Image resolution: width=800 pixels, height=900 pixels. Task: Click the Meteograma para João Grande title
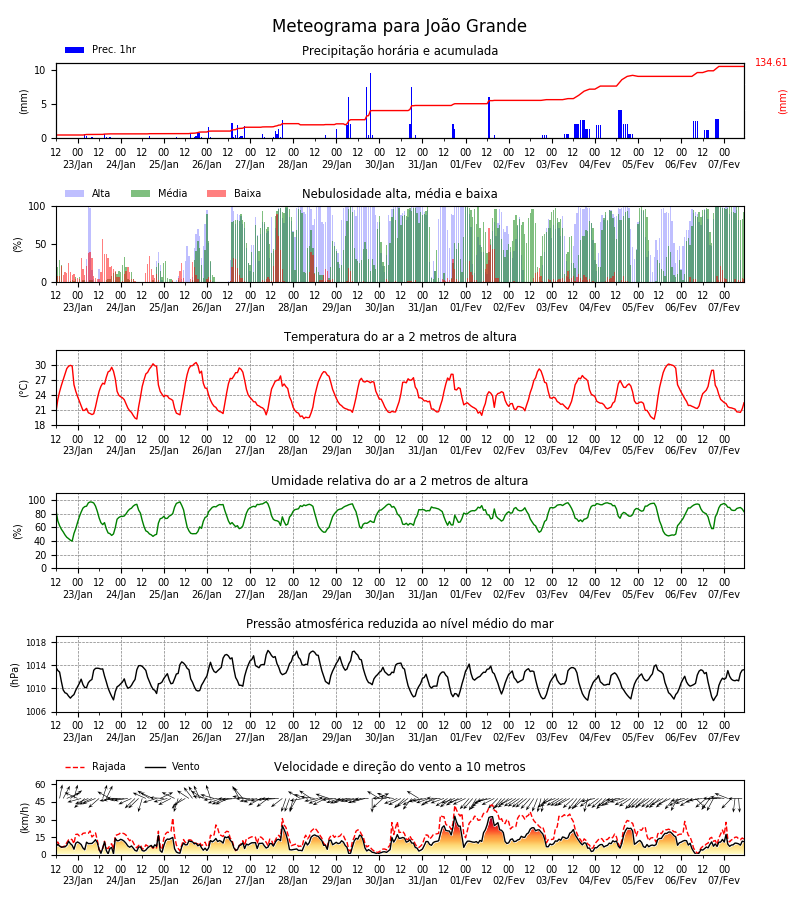(399, 26)
